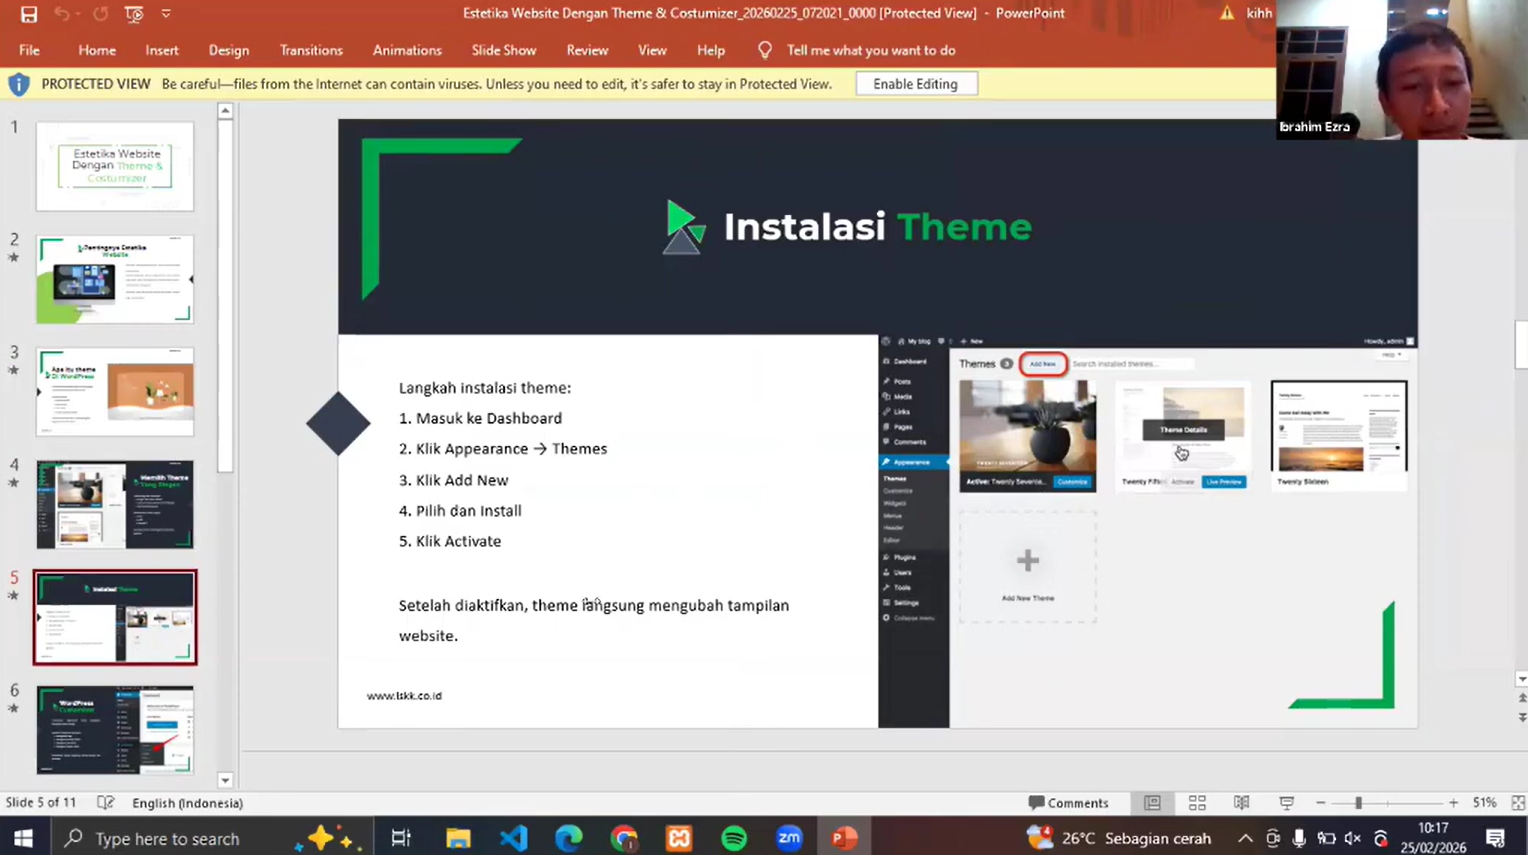Open the Transitions ribbon tab
Image resolution: width=1528 pixels, height=855 pixels.
(311, 50)
